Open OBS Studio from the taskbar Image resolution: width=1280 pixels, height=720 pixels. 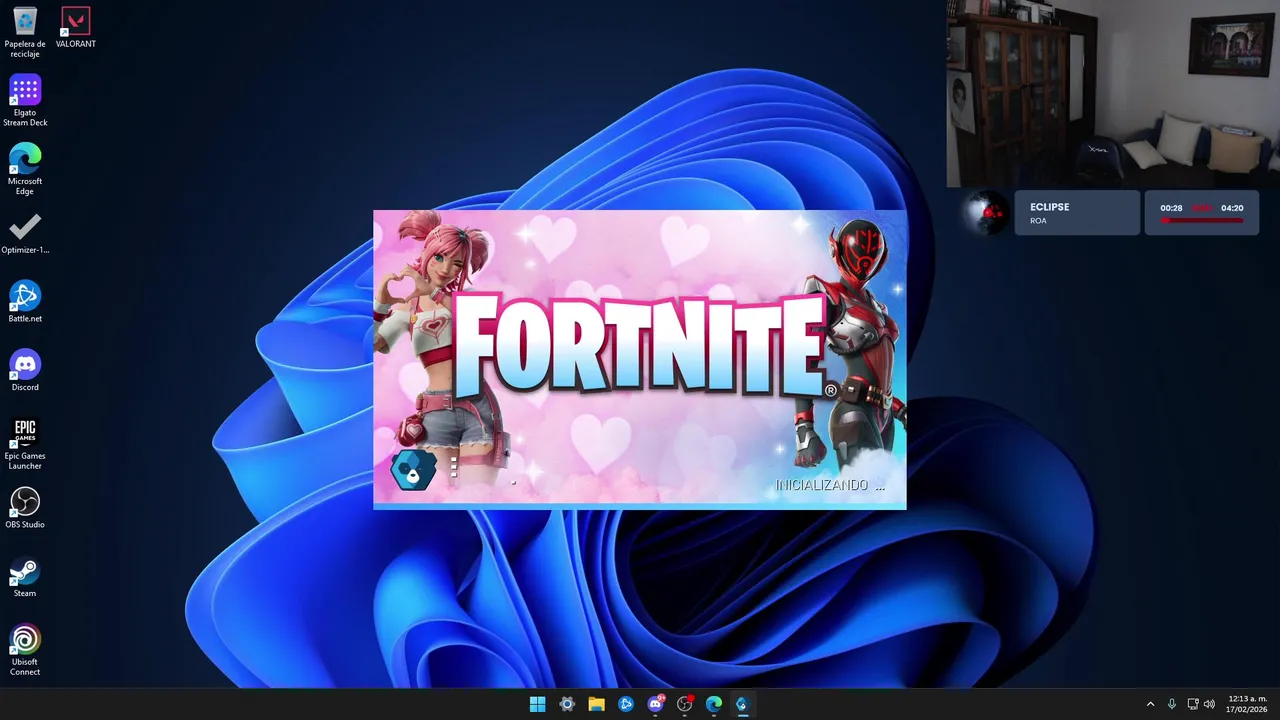click(684, 704)
